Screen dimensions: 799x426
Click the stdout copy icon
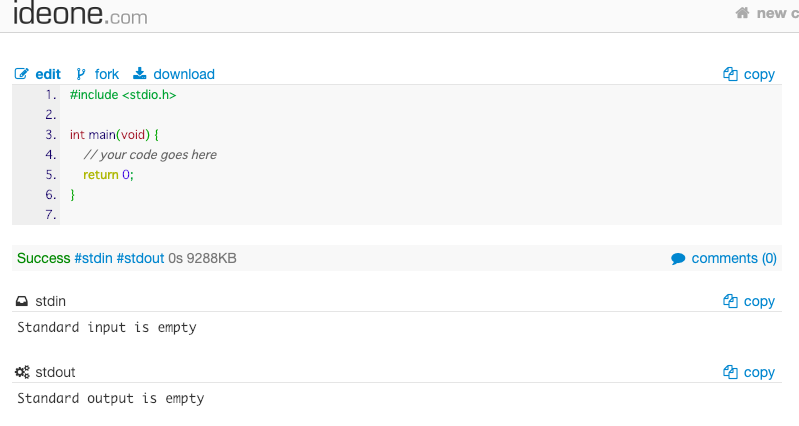click(x=731, y=372)
